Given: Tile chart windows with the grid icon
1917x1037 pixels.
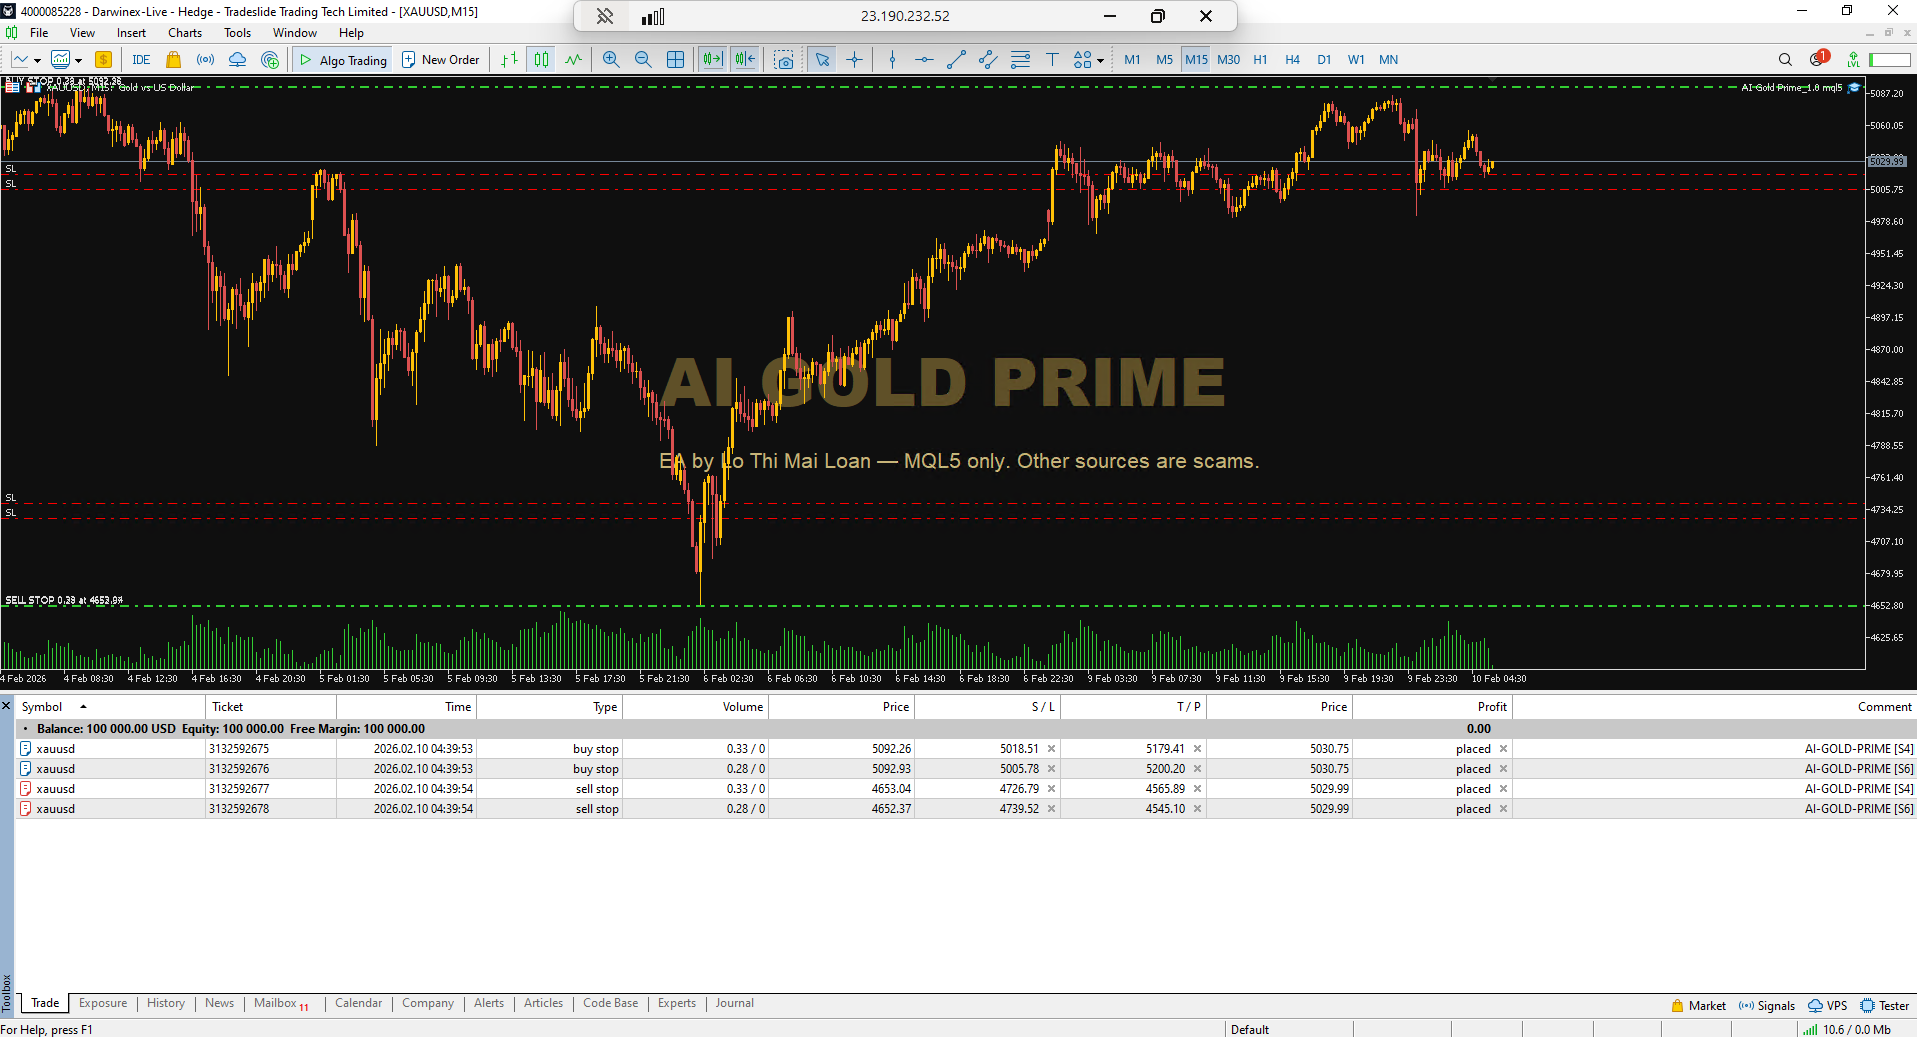Looking at the screenshot, I should [x=676, y=60].
